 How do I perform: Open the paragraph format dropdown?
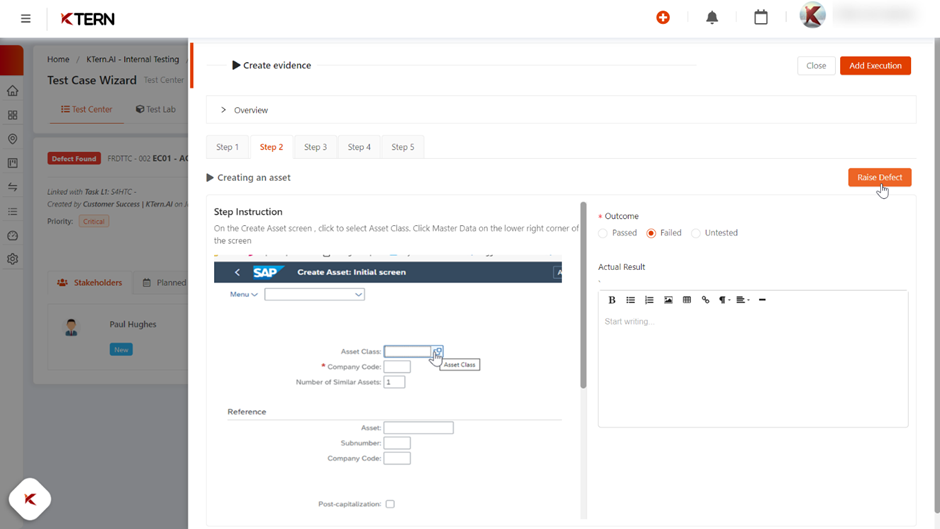click(724, 300)
